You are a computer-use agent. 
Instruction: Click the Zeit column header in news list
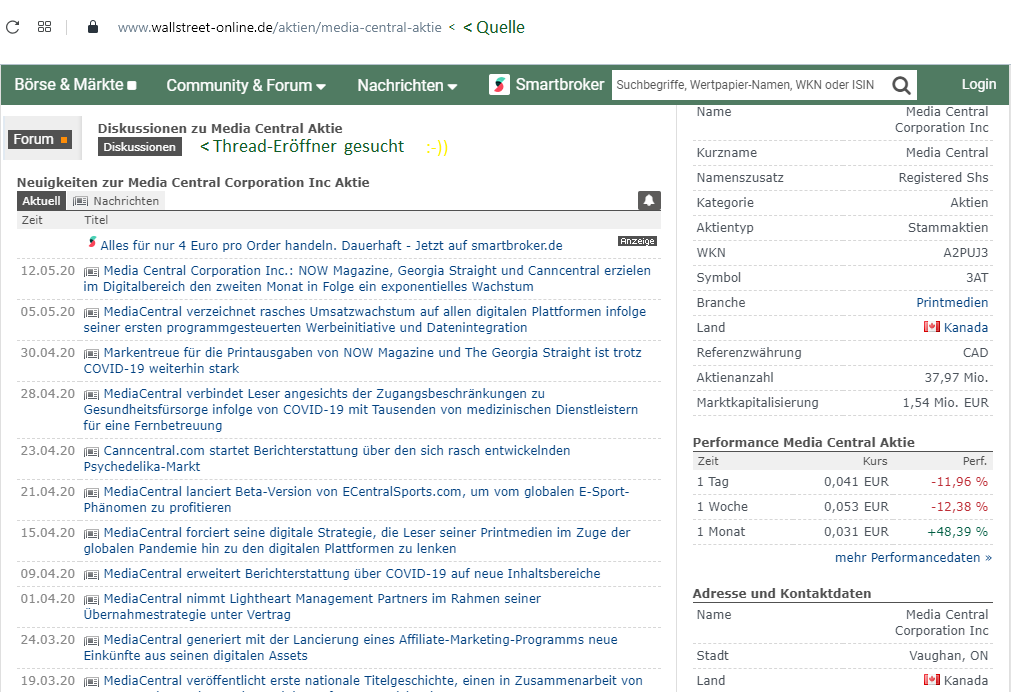[x=32, y=221]
